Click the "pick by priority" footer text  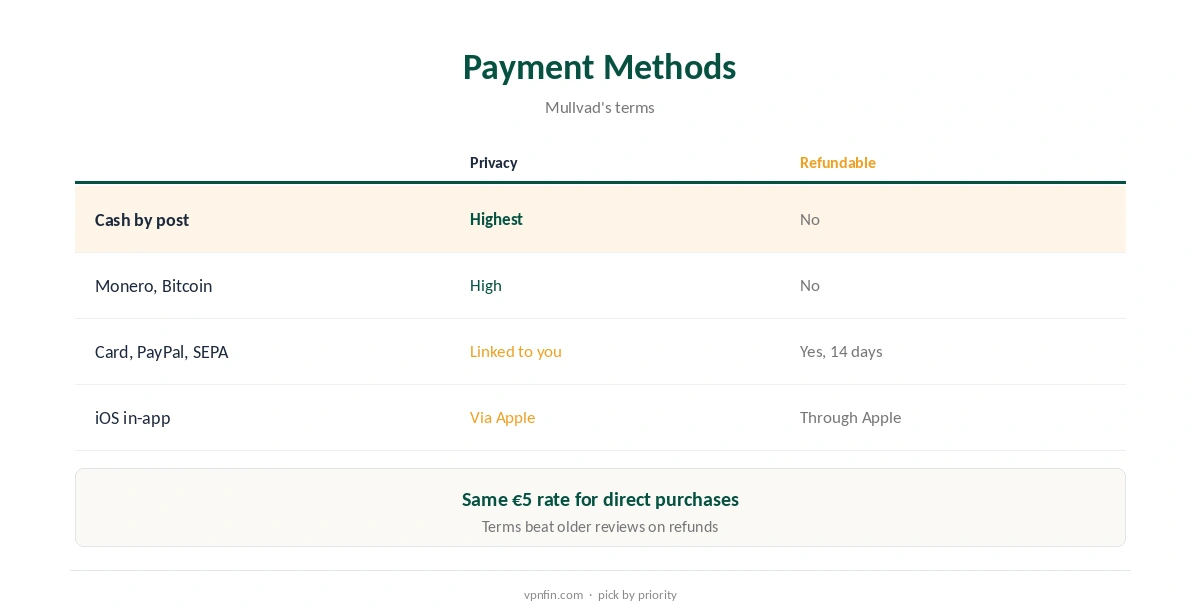(637, 594)
